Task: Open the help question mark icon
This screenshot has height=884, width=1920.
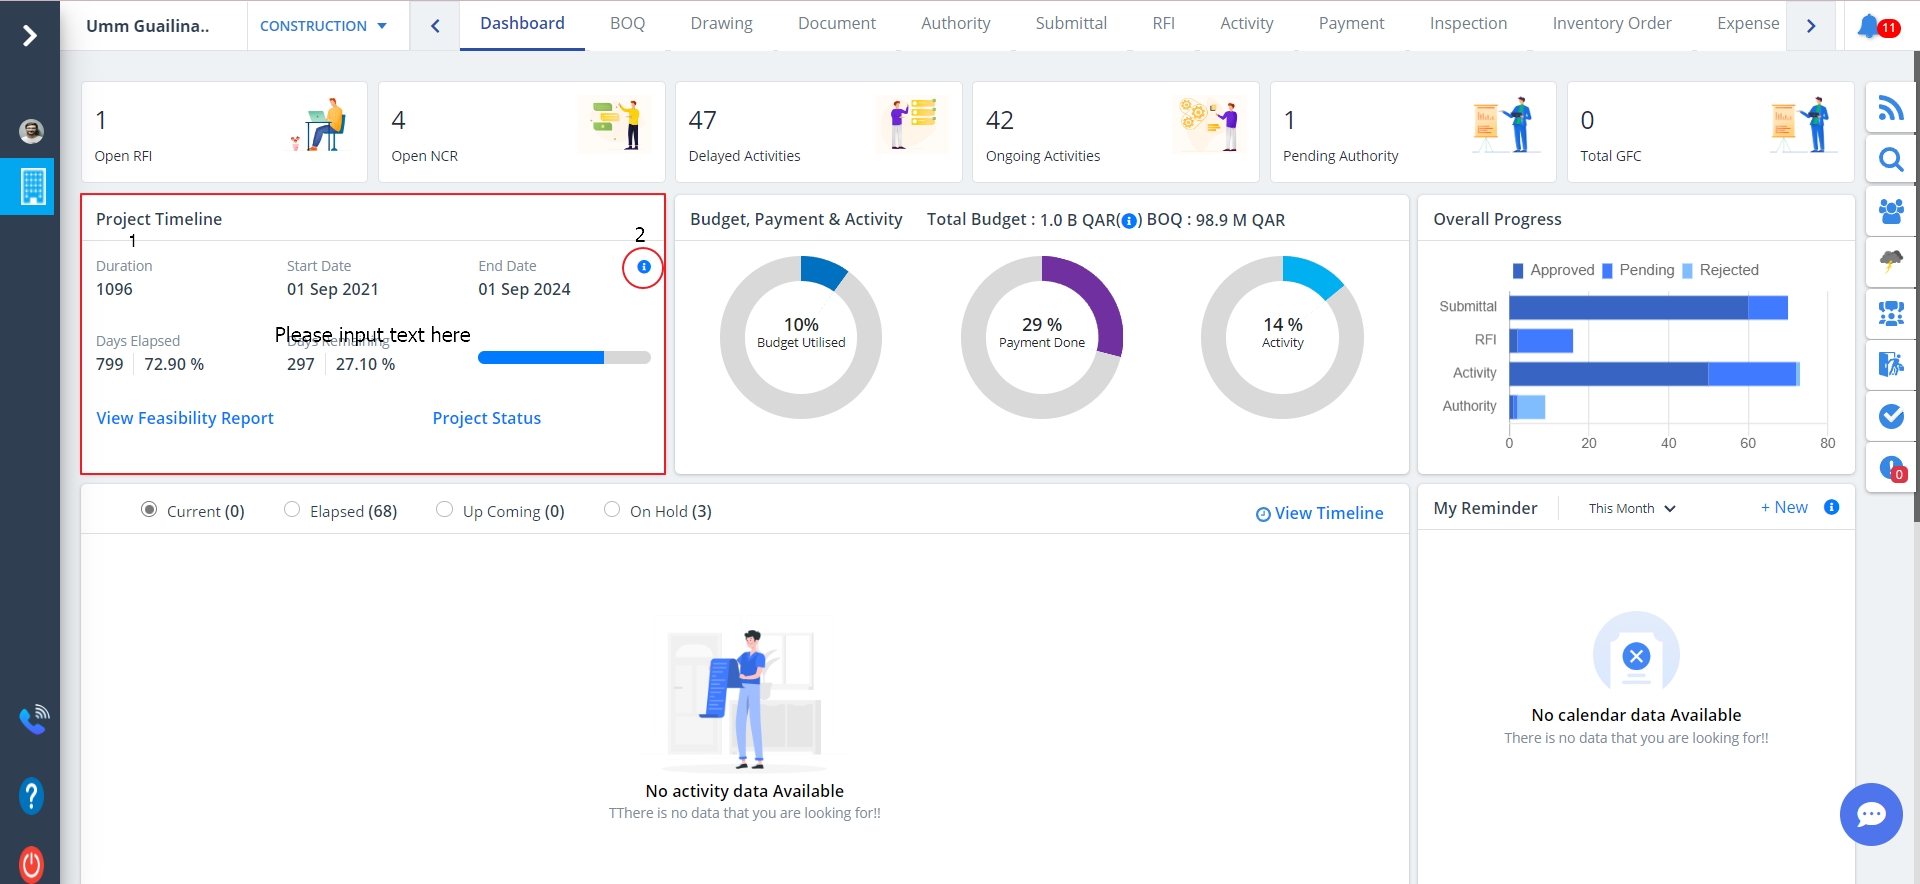Action: point(31,796)
